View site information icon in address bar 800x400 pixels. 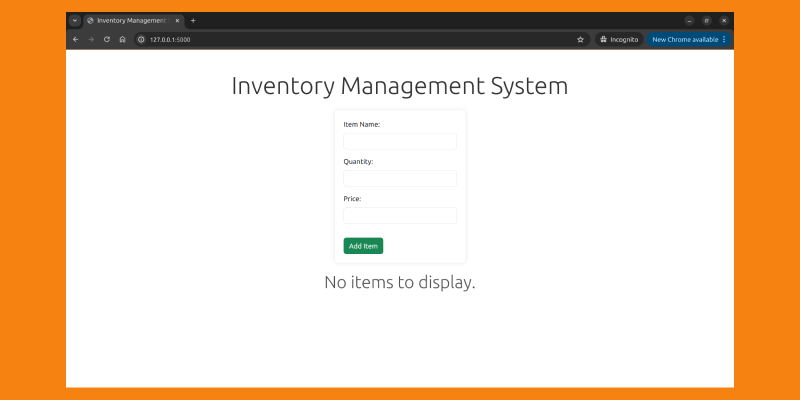(x=141, y=39)
